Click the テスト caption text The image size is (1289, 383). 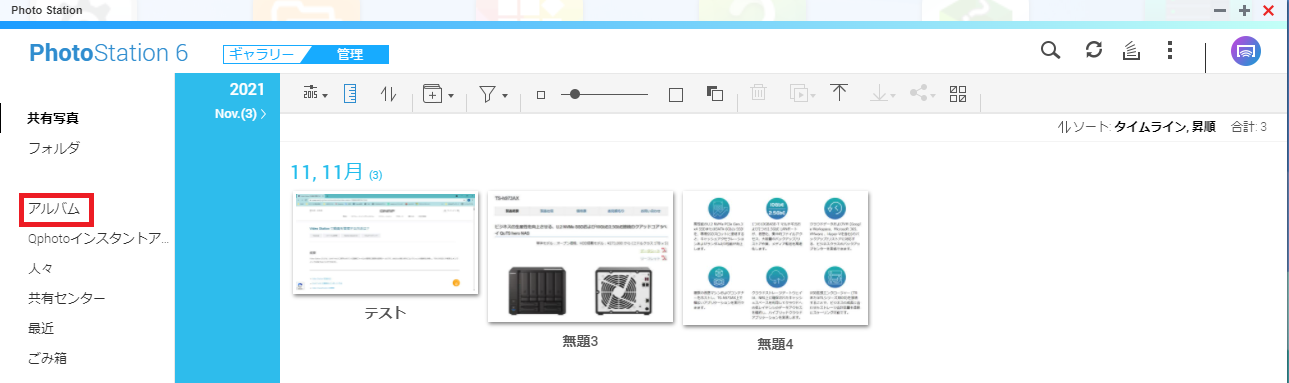click(385, 312)
